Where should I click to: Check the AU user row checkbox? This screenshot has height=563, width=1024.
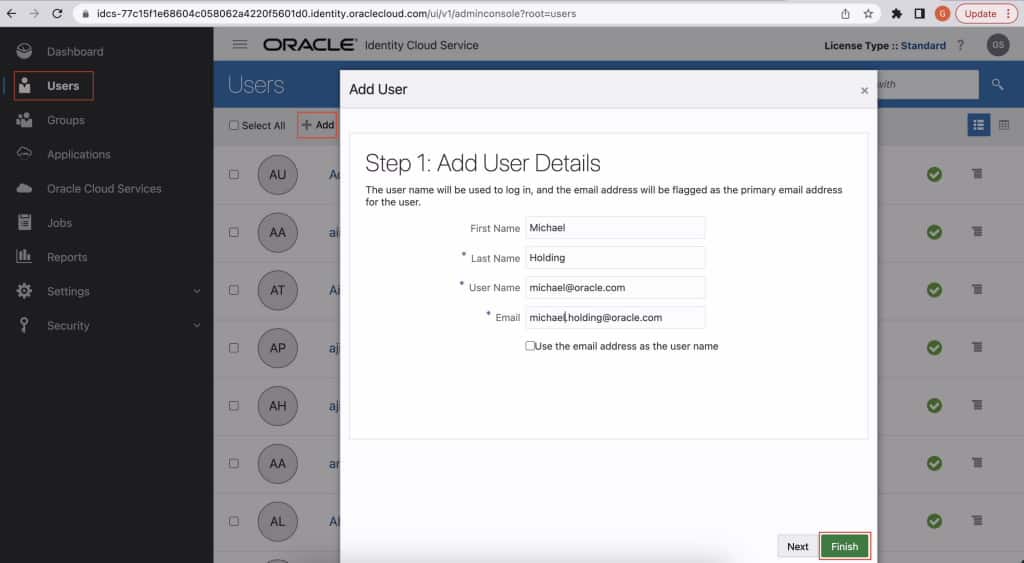click(x=234, y=174)
